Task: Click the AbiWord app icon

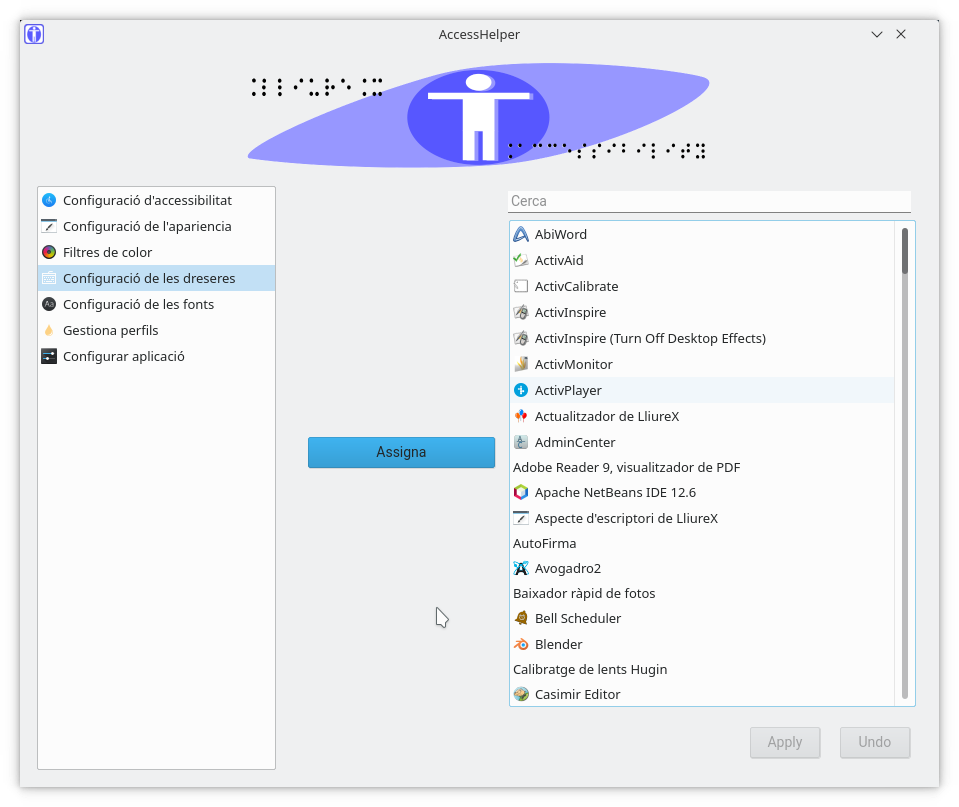Action: pos(520,234)
